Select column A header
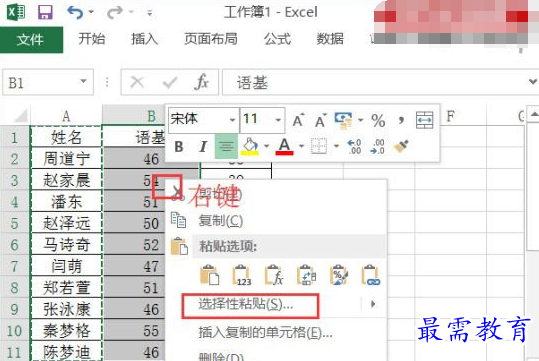The height and width of the screenshot is (361, 539). 66,116
